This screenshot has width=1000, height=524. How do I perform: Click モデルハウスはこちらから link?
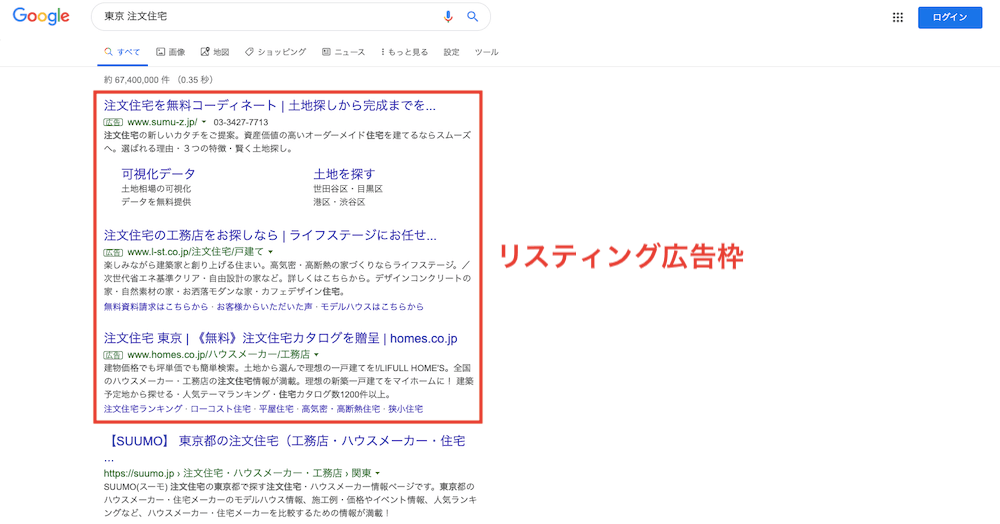point(372,307)
